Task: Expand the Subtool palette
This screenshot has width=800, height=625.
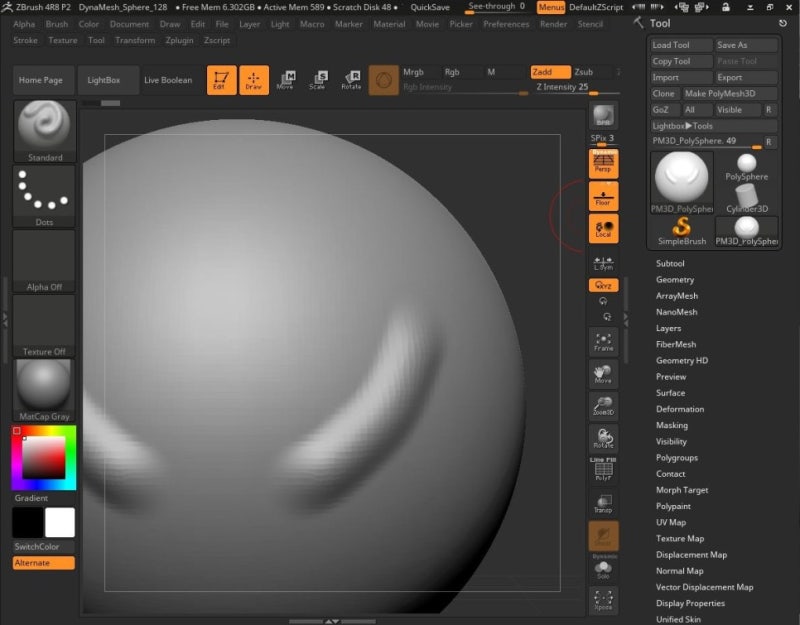Action: click(x=670, y=263)
